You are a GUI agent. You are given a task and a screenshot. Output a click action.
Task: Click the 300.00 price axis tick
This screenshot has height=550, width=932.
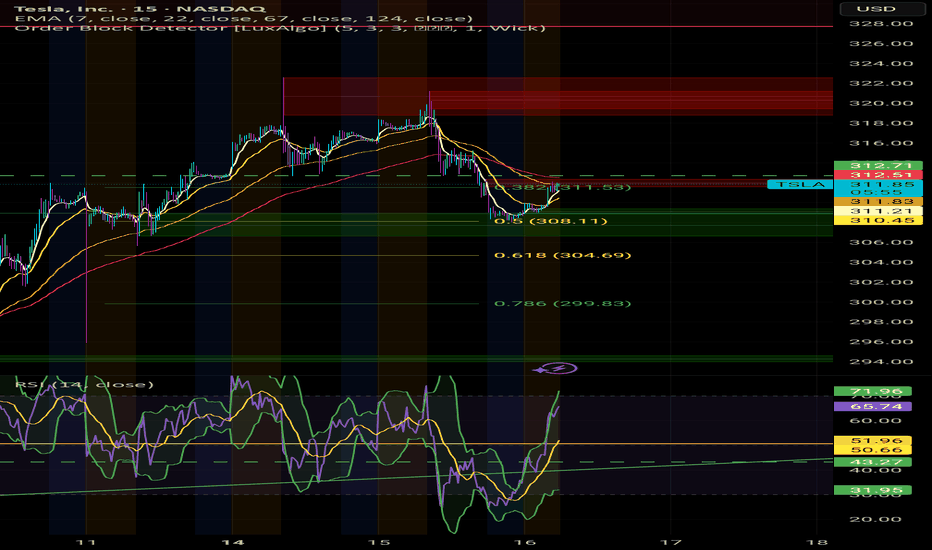(881, 302)
